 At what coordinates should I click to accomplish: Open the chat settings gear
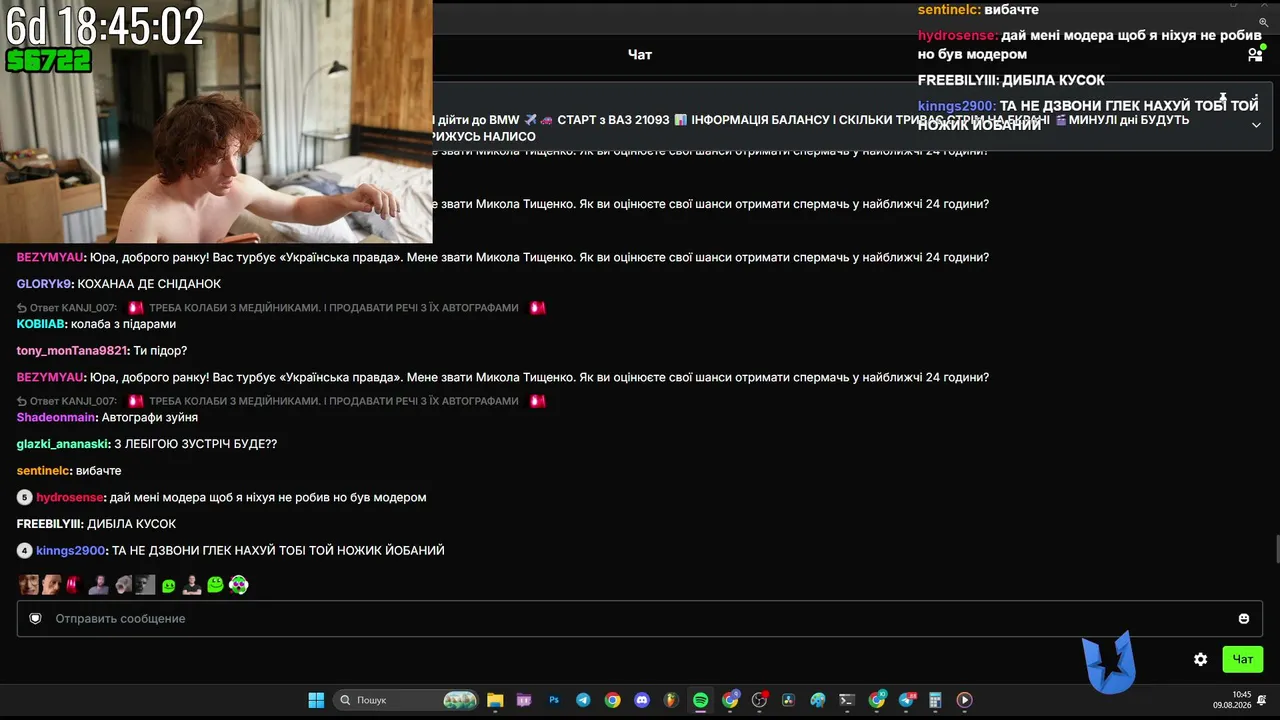(1200, 659)
